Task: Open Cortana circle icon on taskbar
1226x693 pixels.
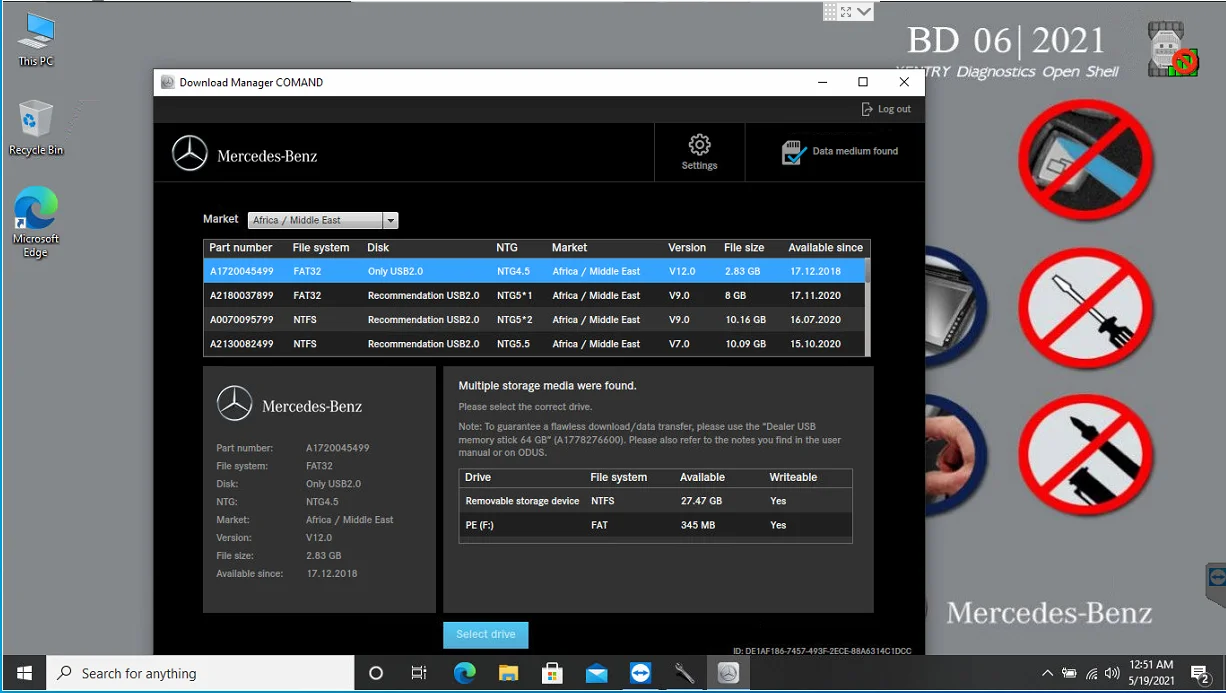Action: pos(376,673)
